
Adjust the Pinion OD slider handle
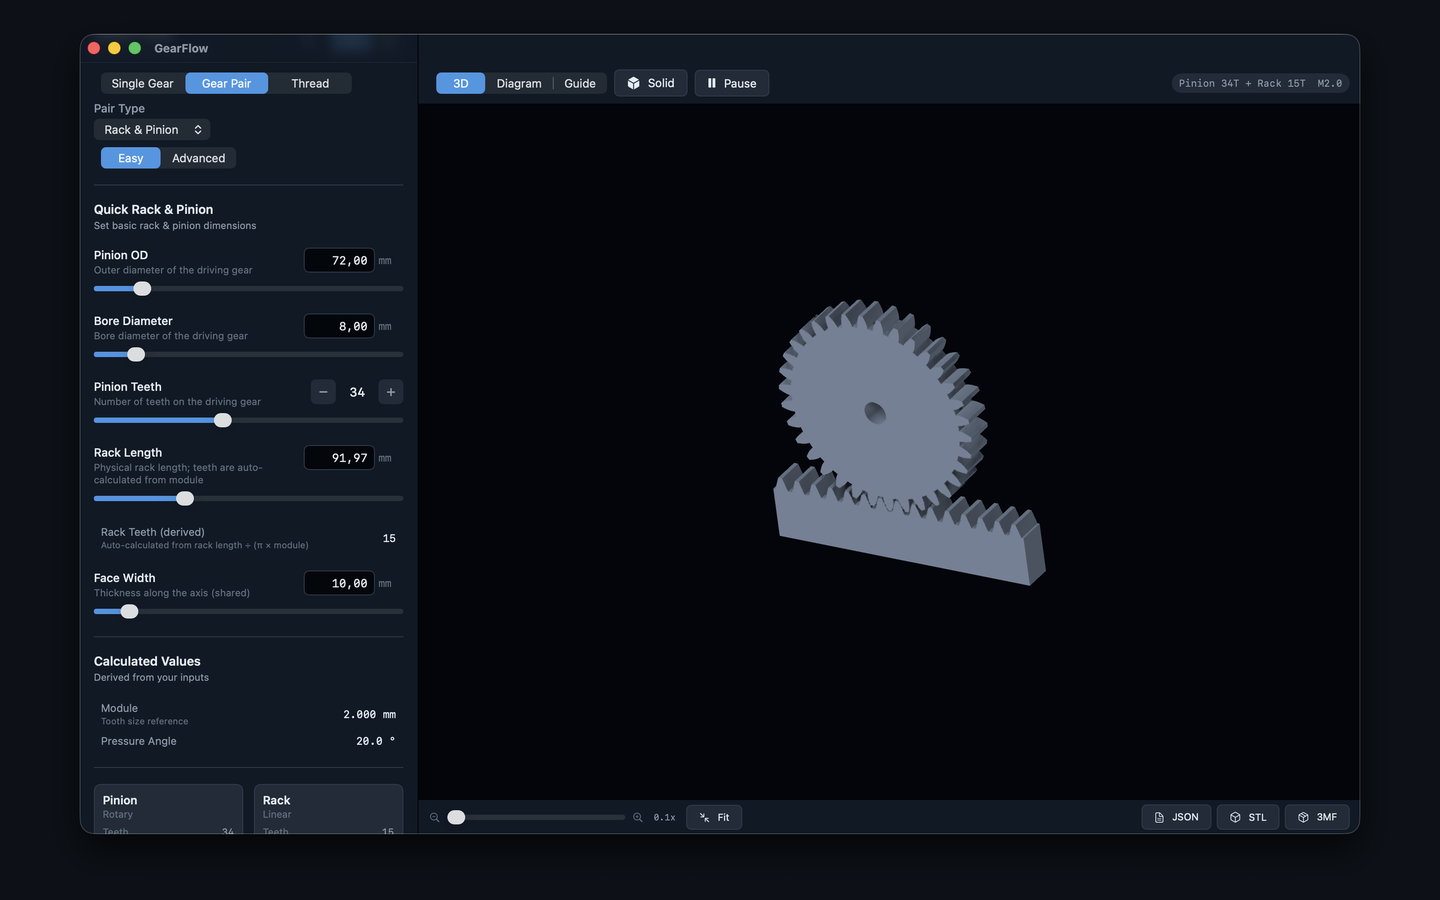142,289
